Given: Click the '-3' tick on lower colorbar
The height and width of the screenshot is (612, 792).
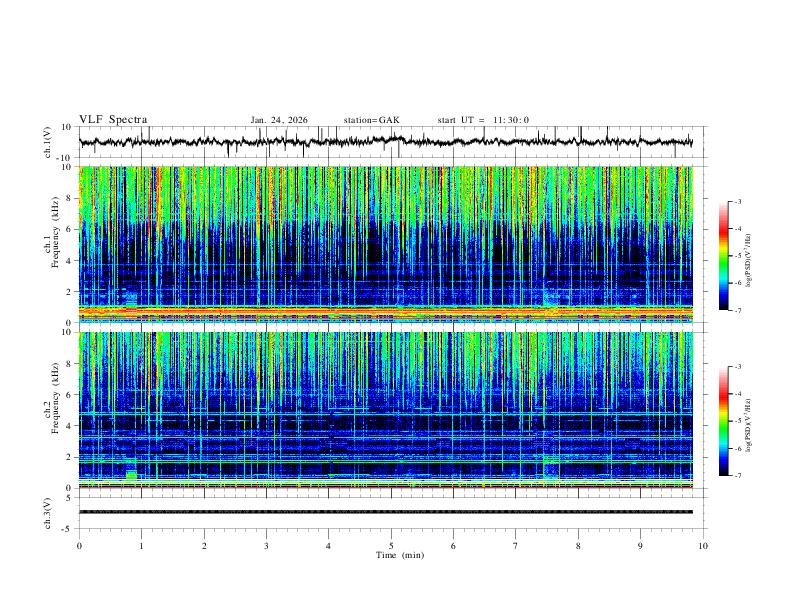Looking at the screenshot, I should point(738,367).
